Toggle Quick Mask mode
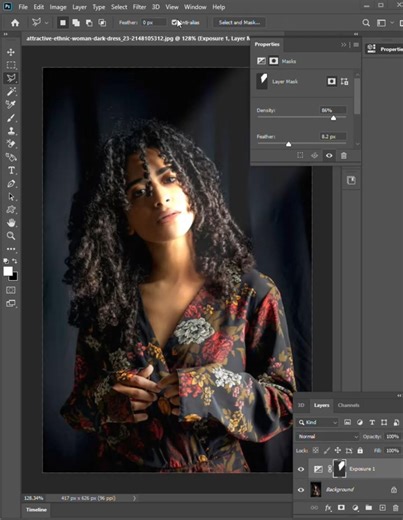403x520 pixels. click(11, 290)
